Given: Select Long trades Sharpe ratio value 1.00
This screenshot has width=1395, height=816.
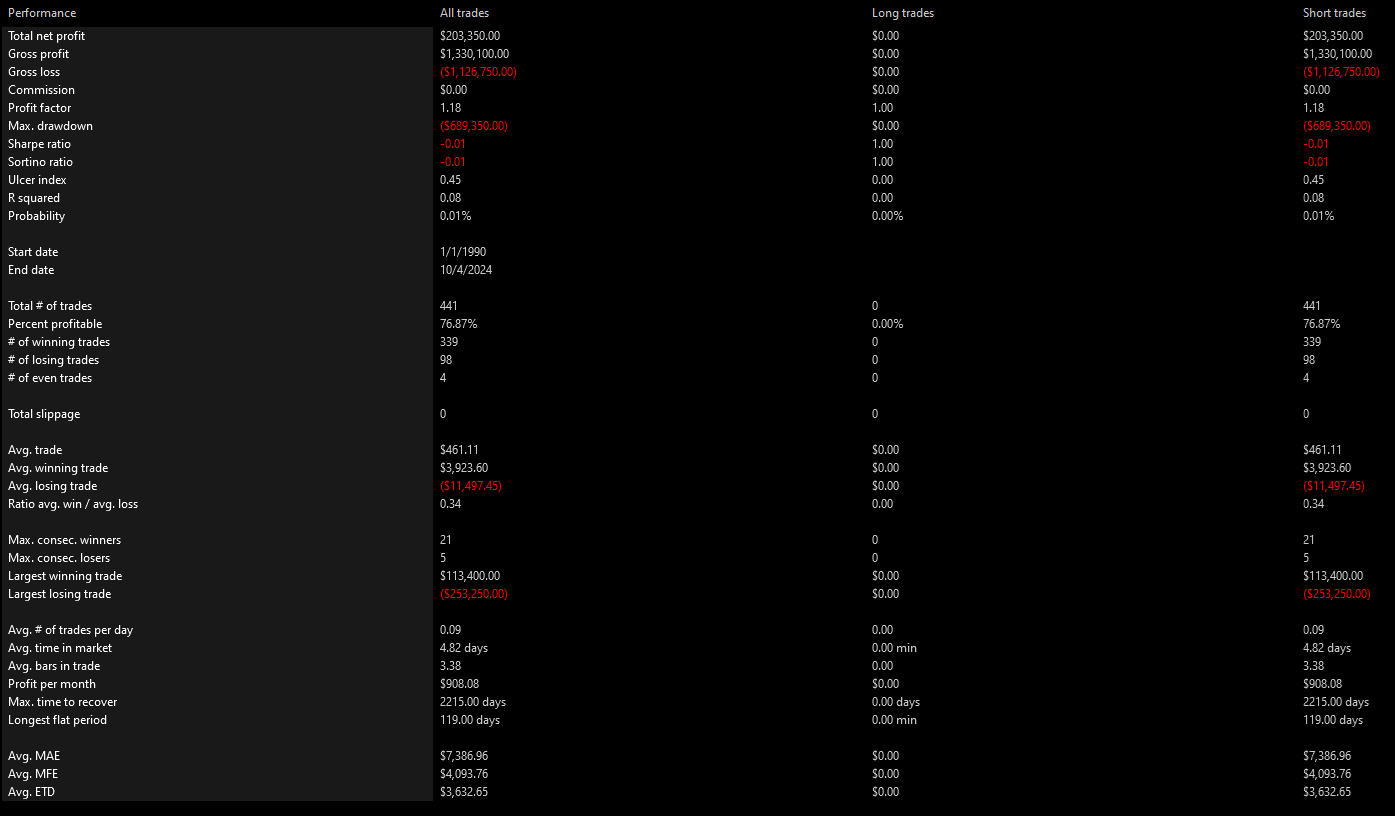Looking at the screenshot, I should (x=883, y=144).
